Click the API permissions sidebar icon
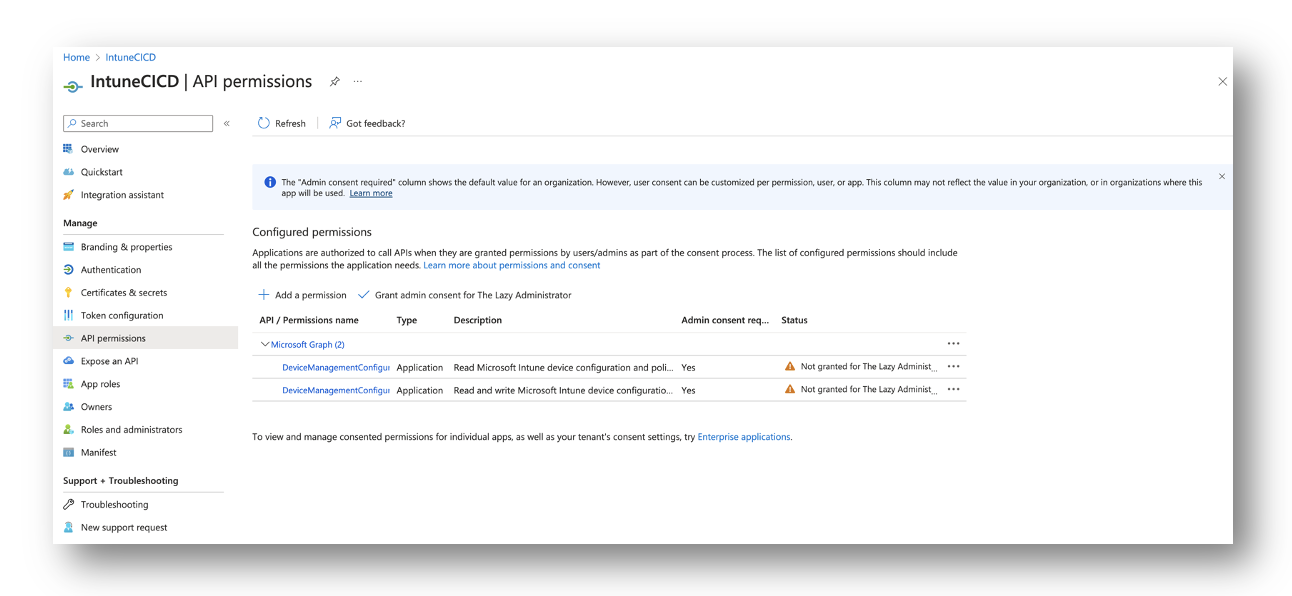Viewport: 1292px width, 596px height. 68,339
